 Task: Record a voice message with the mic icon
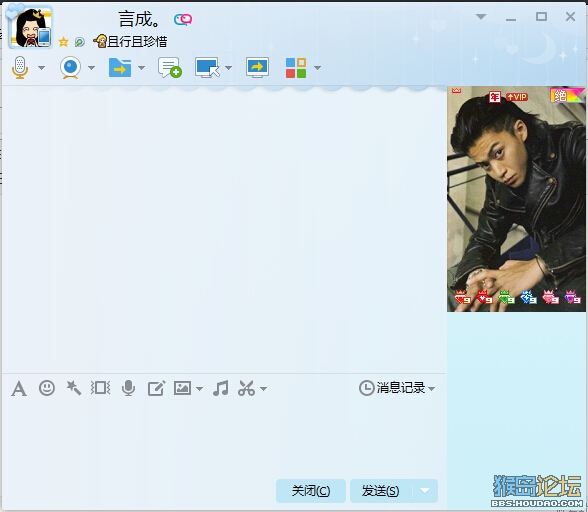pyautogui.click(x=128, y=388)
